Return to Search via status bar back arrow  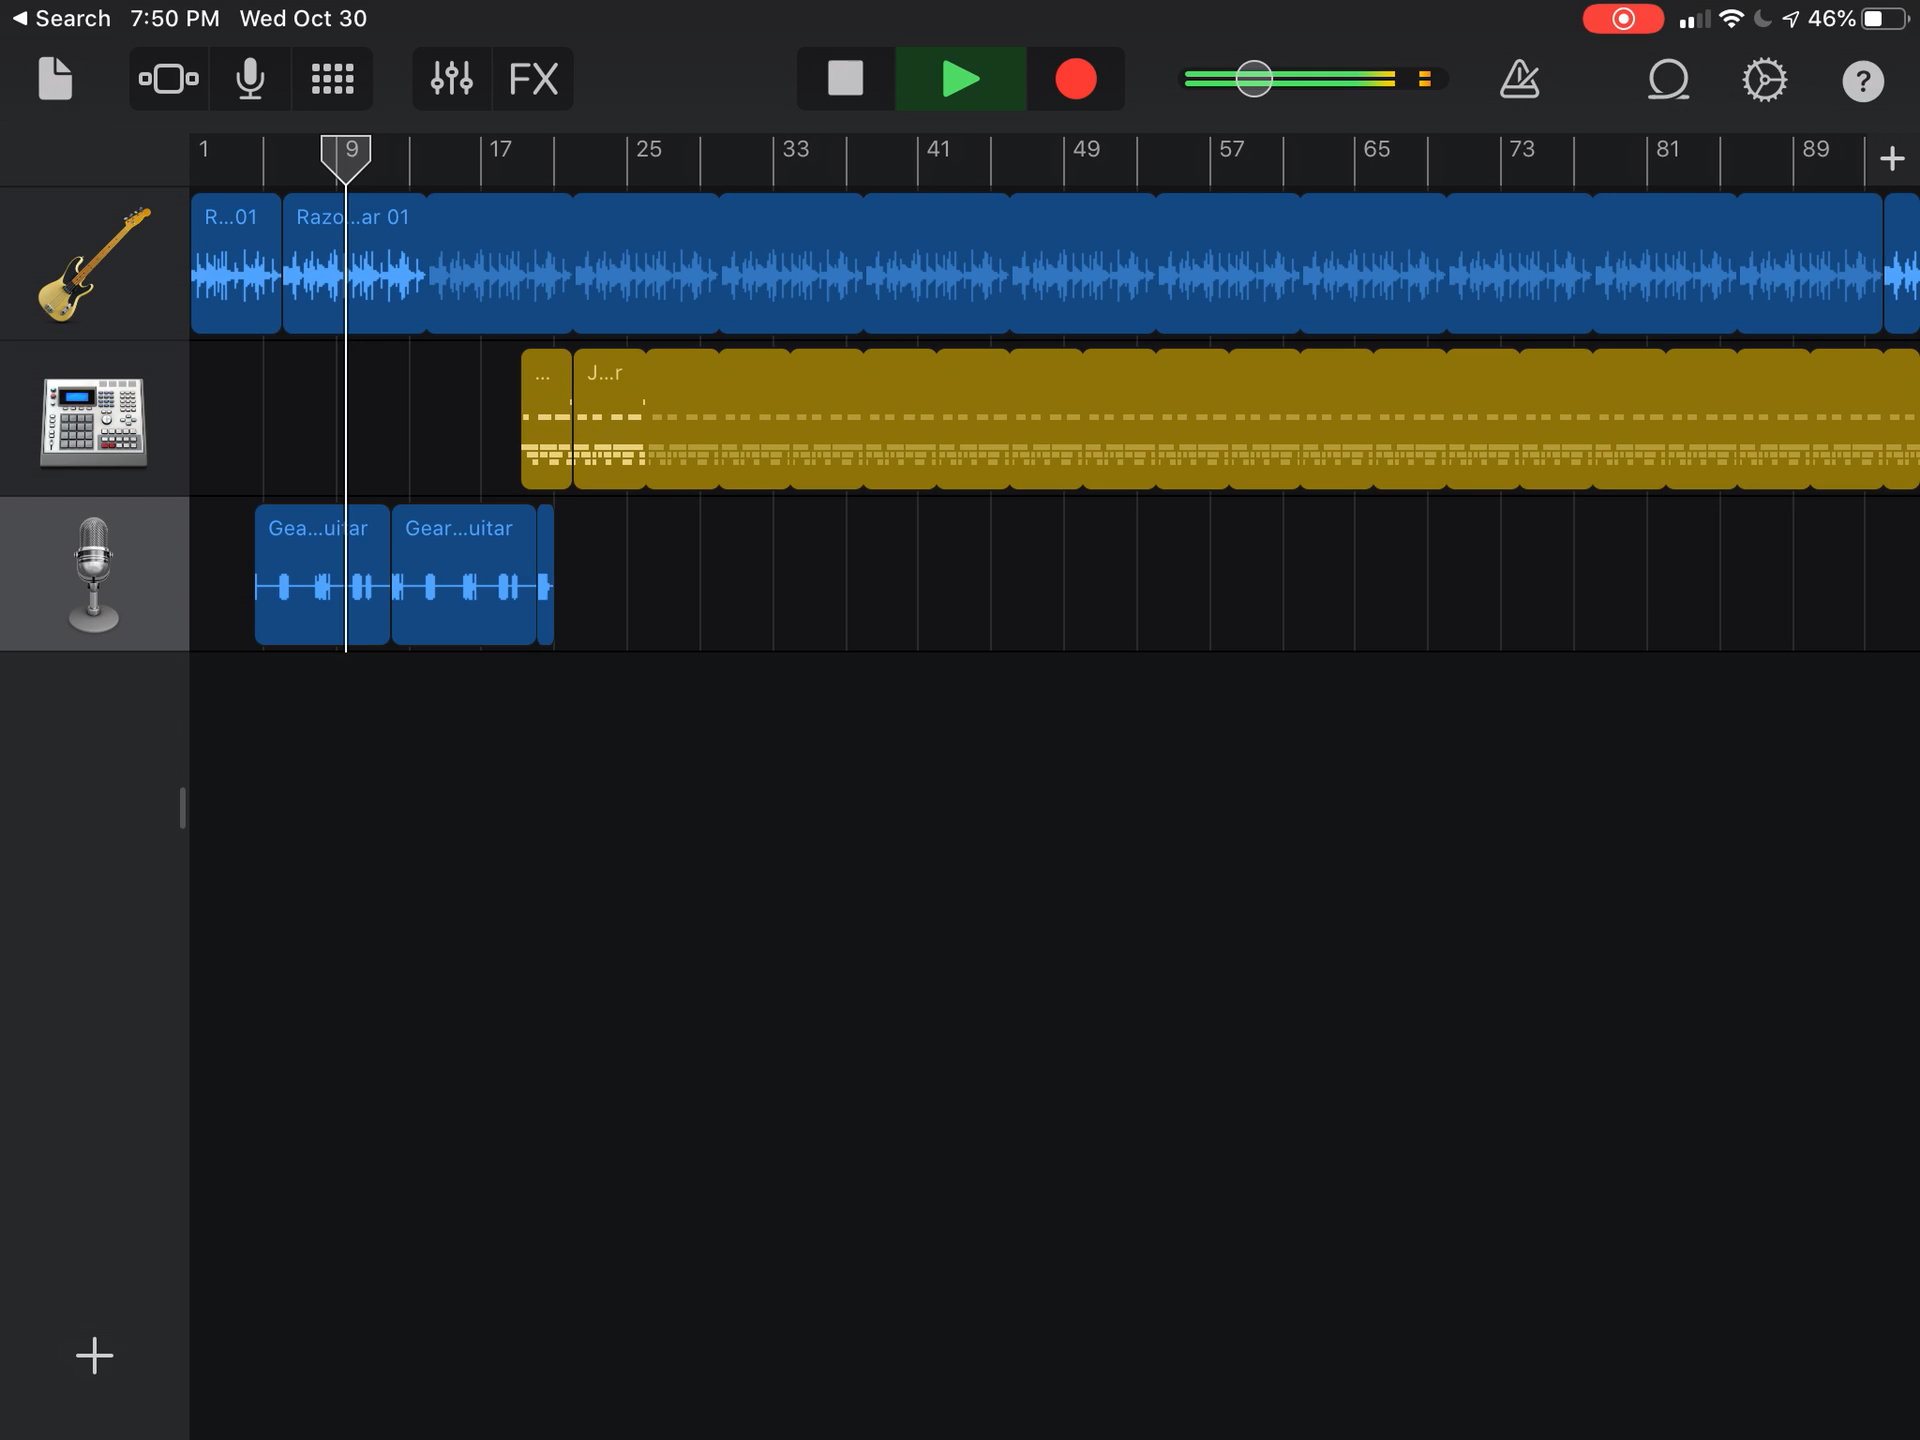point(60,19)
